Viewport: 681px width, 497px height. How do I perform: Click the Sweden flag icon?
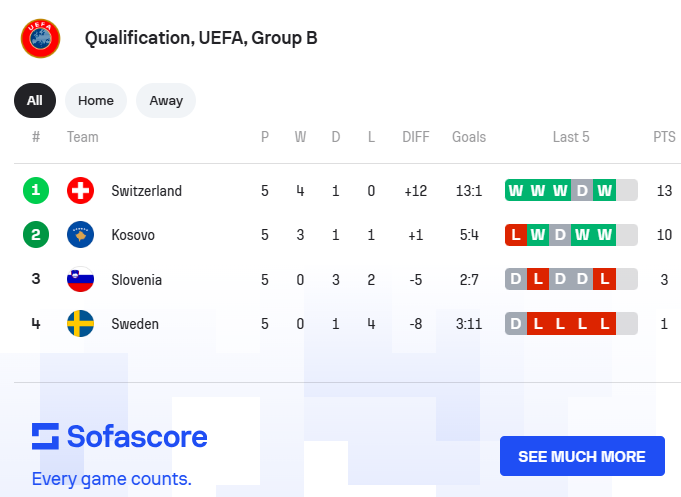point(80,324)
